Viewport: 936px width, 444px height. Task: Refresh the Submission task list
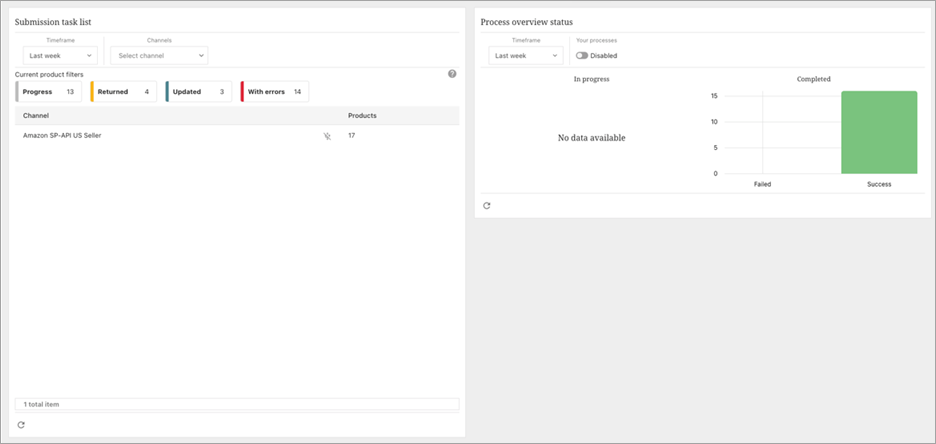(x=21, y=425)
